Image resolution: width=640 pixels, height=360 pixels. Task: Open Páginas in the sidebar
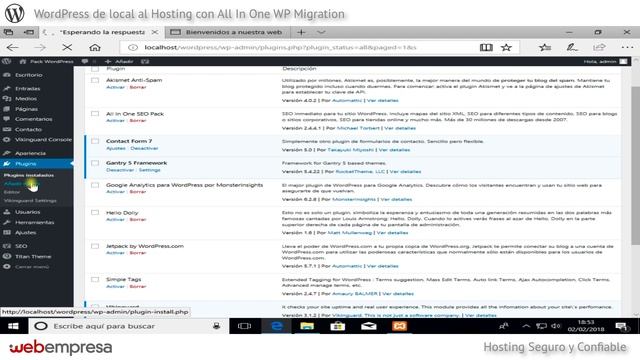[26, 109]
